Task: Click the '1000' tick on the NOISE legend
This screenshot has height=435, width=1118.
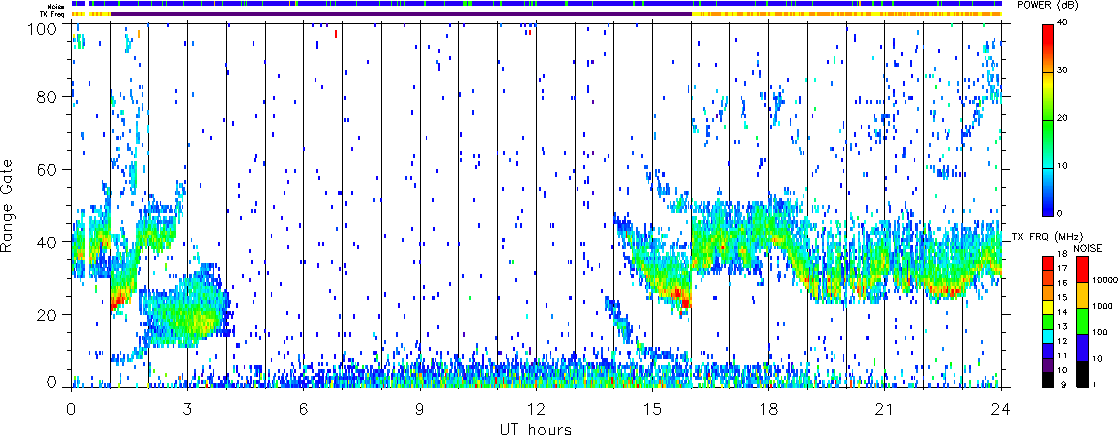Action: (1102, 308)
